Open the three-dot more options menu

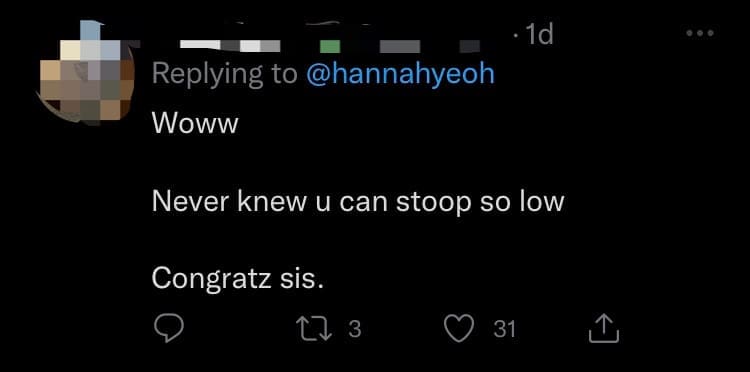coord(700,33)
